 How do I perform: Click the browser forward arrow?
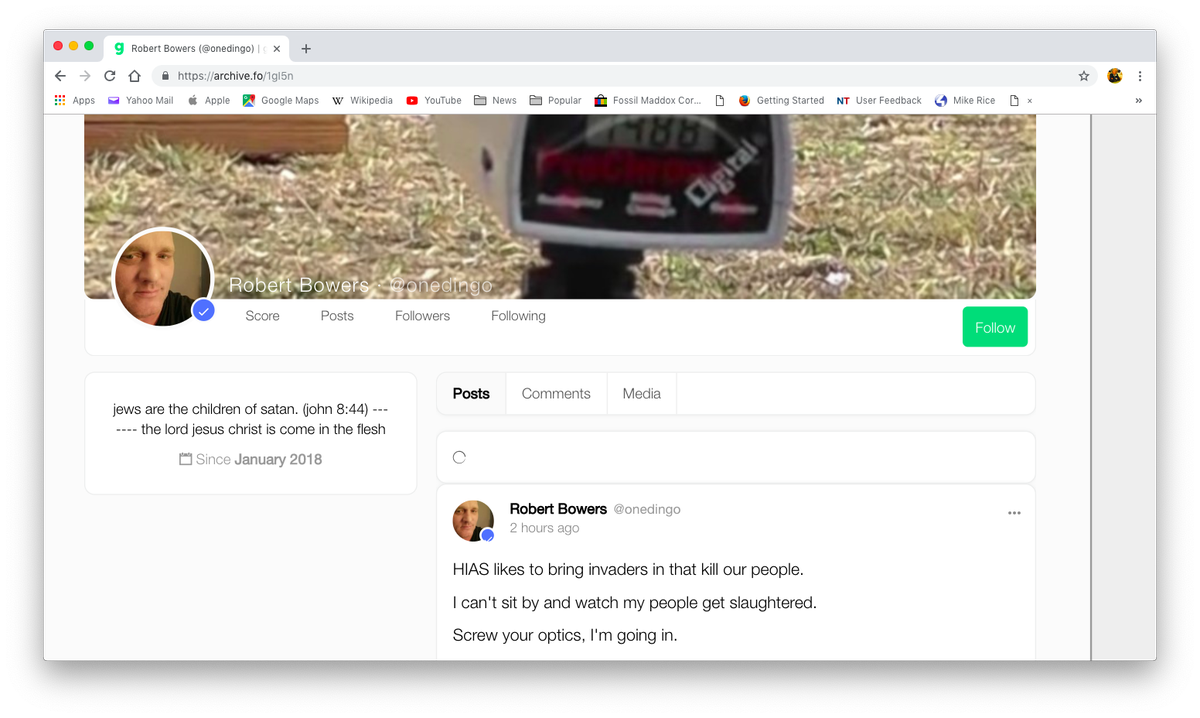click(85, 76)
